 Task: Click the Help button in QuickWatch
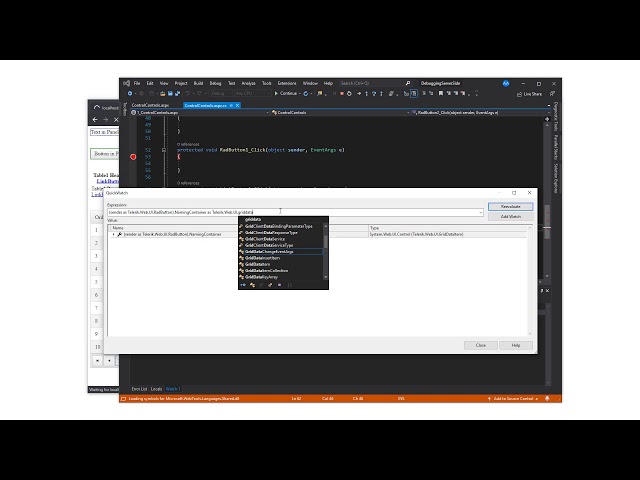click(x=516, y=345)
